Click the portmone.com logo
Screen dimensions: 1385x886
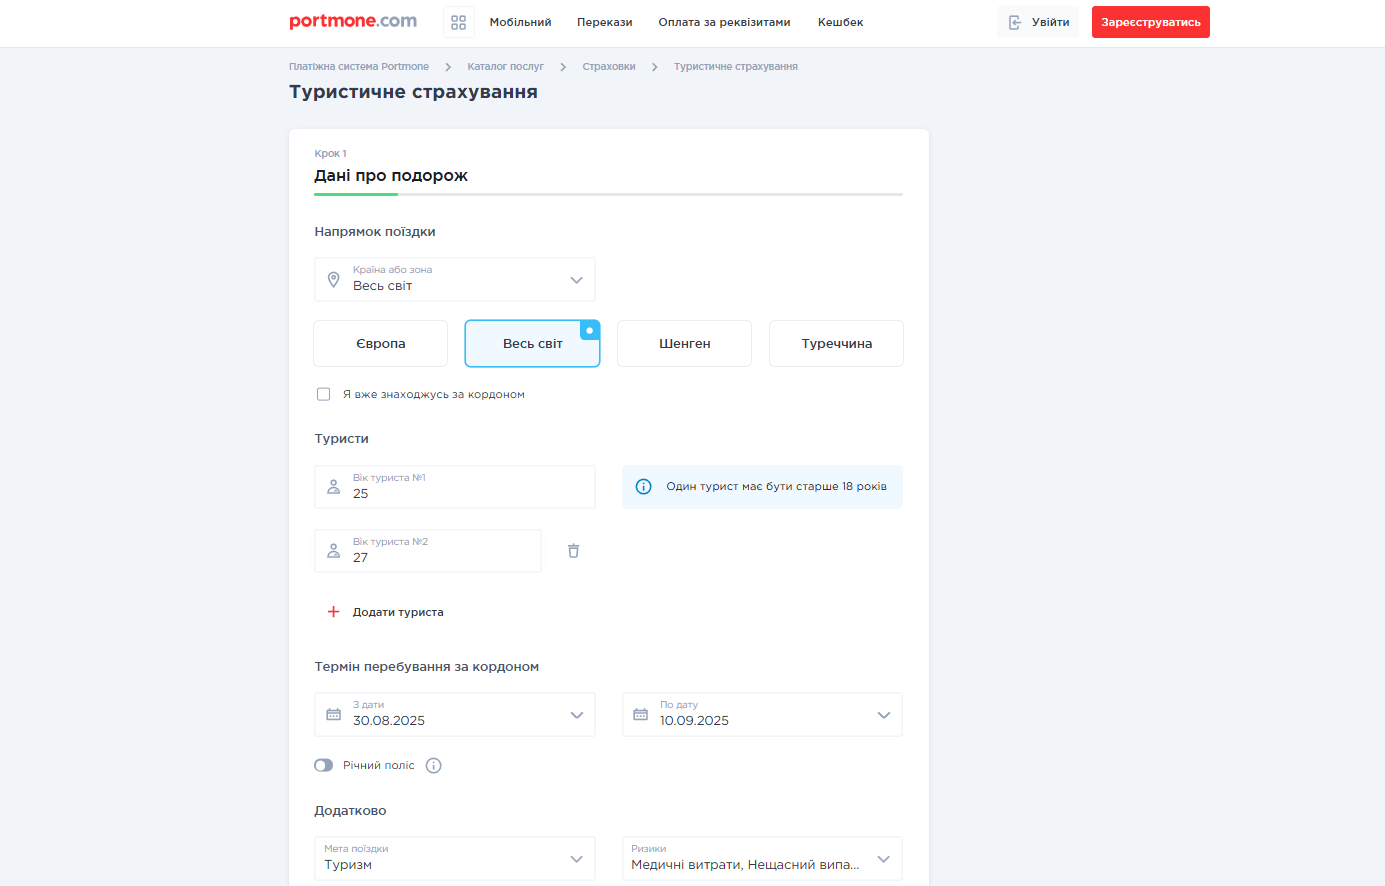(353, 21)
